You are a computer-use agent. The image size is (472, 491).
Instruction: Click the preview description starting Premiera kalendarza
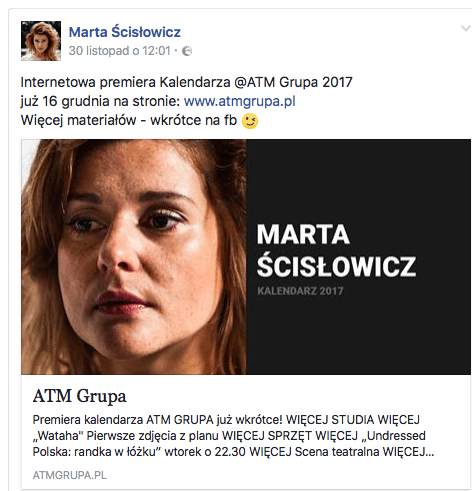point(233,436)
